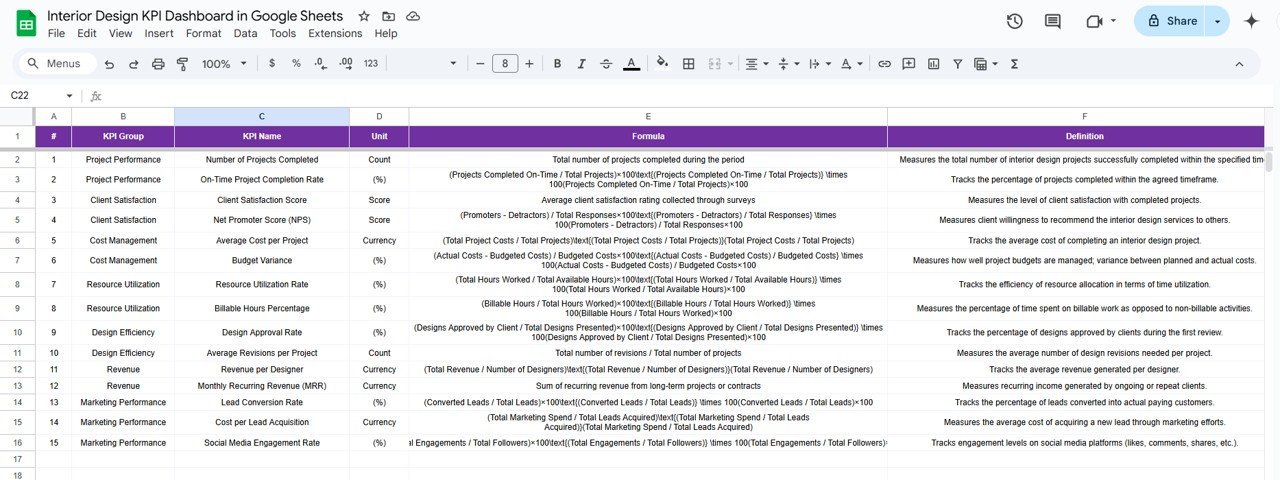Open text wrapping dropdown
The image size is (1280, 480).
coord(818,64)
